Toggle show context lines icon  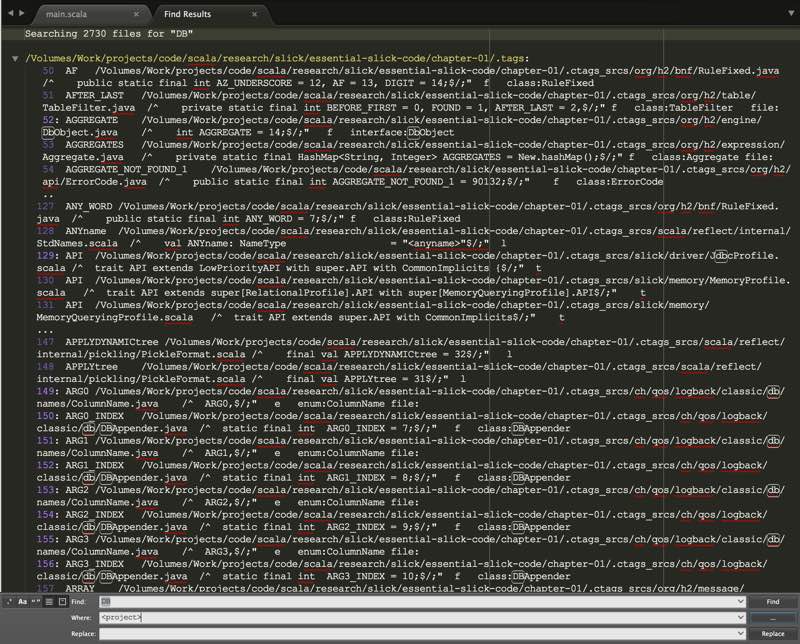click(x=48, y=602)
